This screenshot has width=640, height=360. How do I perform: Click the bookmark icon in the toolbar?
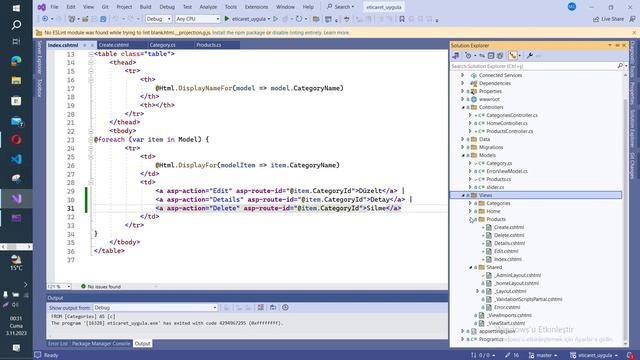(402, 19)
